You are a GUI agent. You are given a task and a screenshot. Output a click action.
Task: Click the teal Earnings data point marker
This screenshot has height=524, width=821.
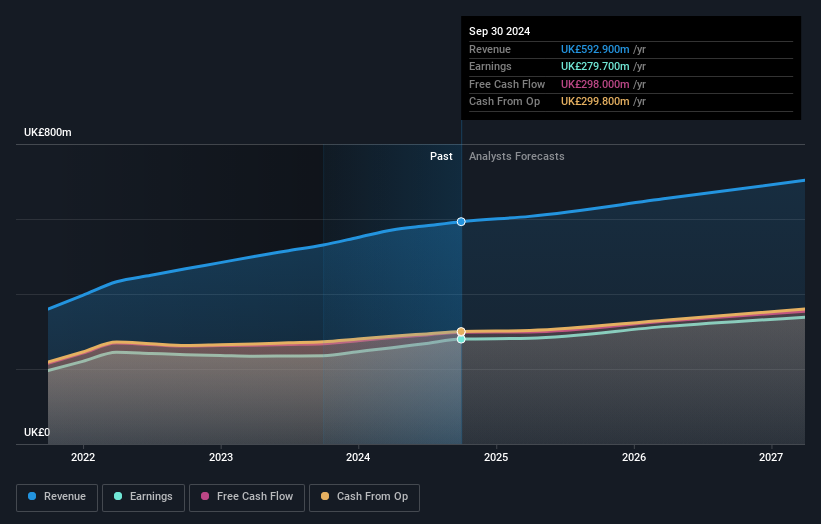click(x=461, y=339)
